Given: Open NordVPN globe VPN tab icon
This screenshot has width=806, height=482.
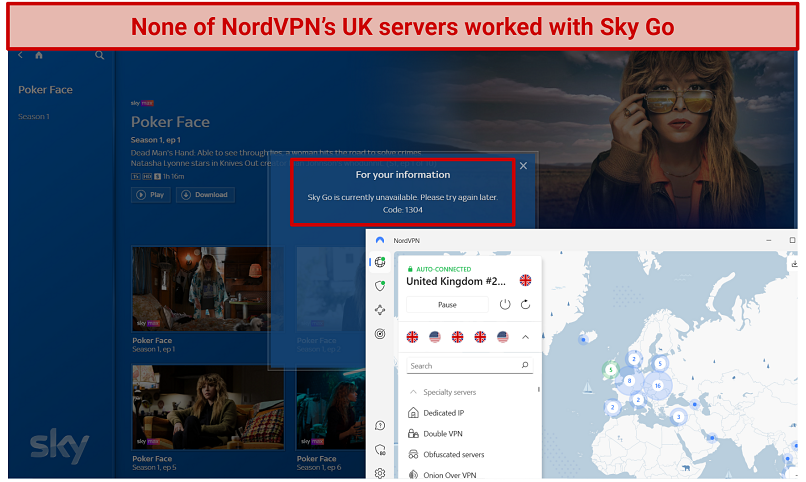Looking at the screenshot, I should point(380,262).
